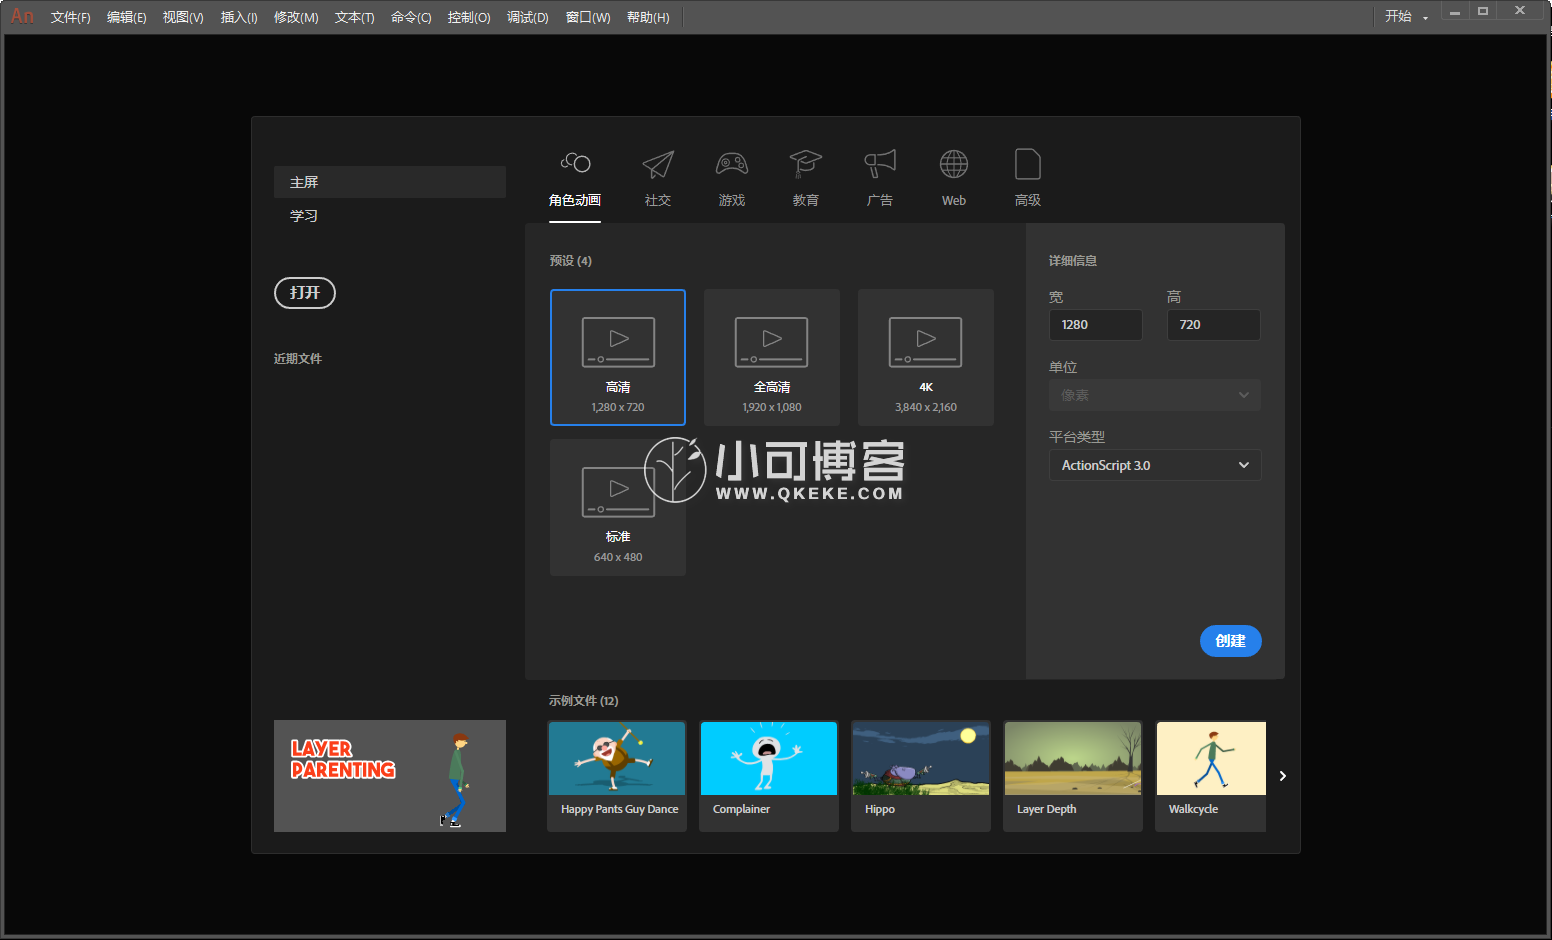Image resolution: width=1552 pixels, height=940 pixels.
Task: Pick the Ads (广告) megaphone icon
Action: [880, 164]
